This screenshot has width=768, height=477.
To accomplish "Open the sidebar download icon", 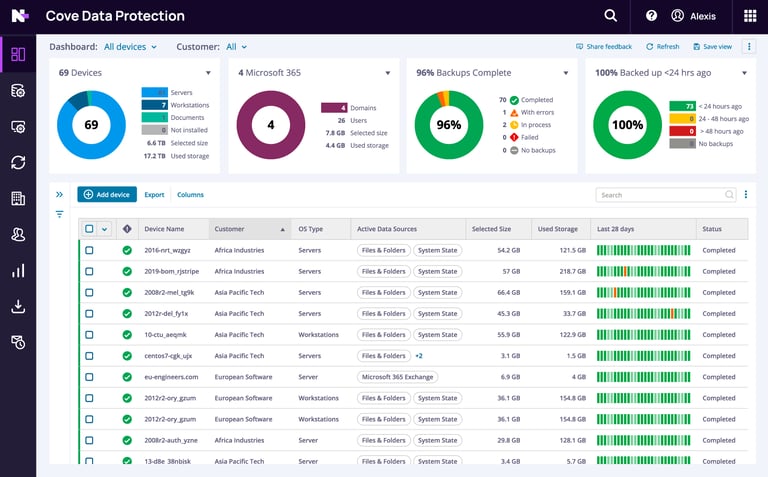I will point(18,307).
